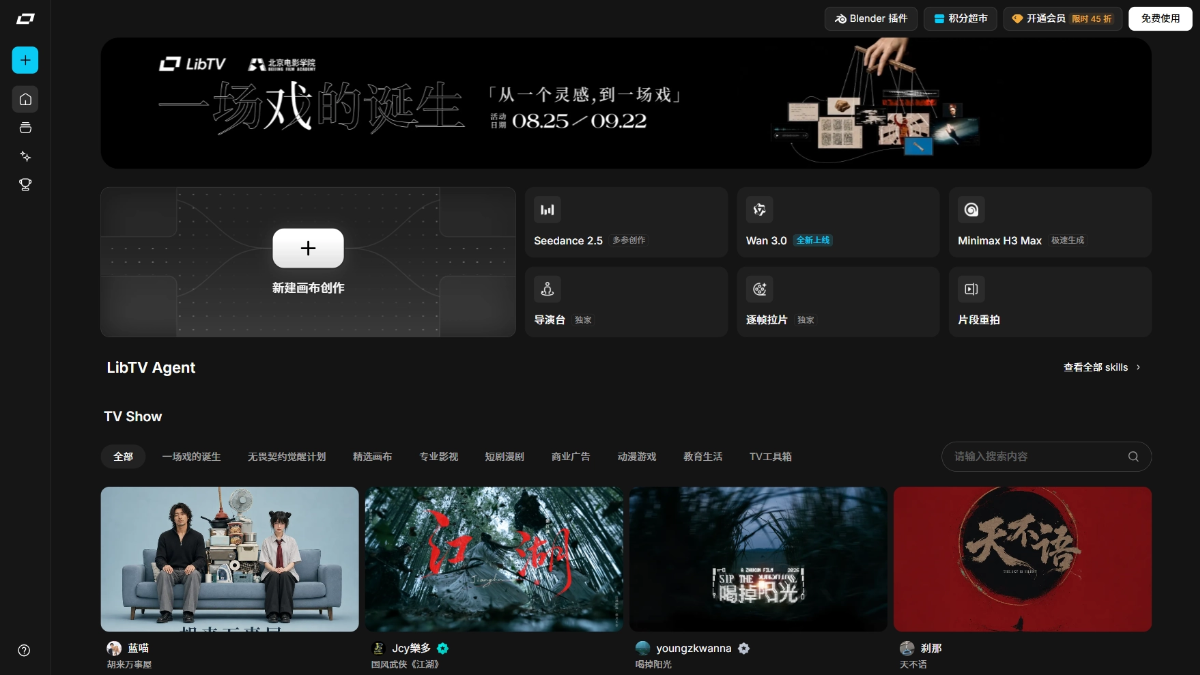Select the 短剧漫剧 tab

click(504, 457)
